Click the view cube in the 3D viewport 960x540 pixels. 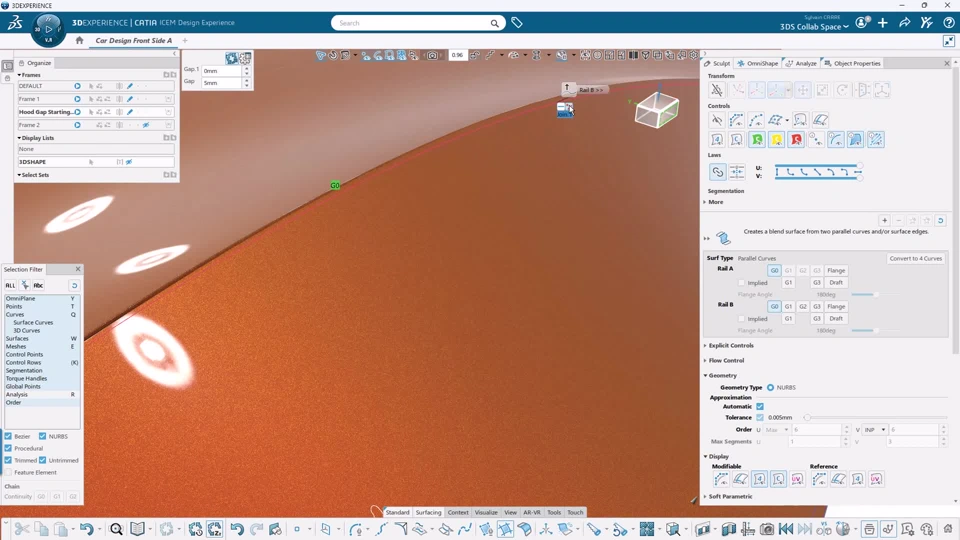[x=656, y=110]
